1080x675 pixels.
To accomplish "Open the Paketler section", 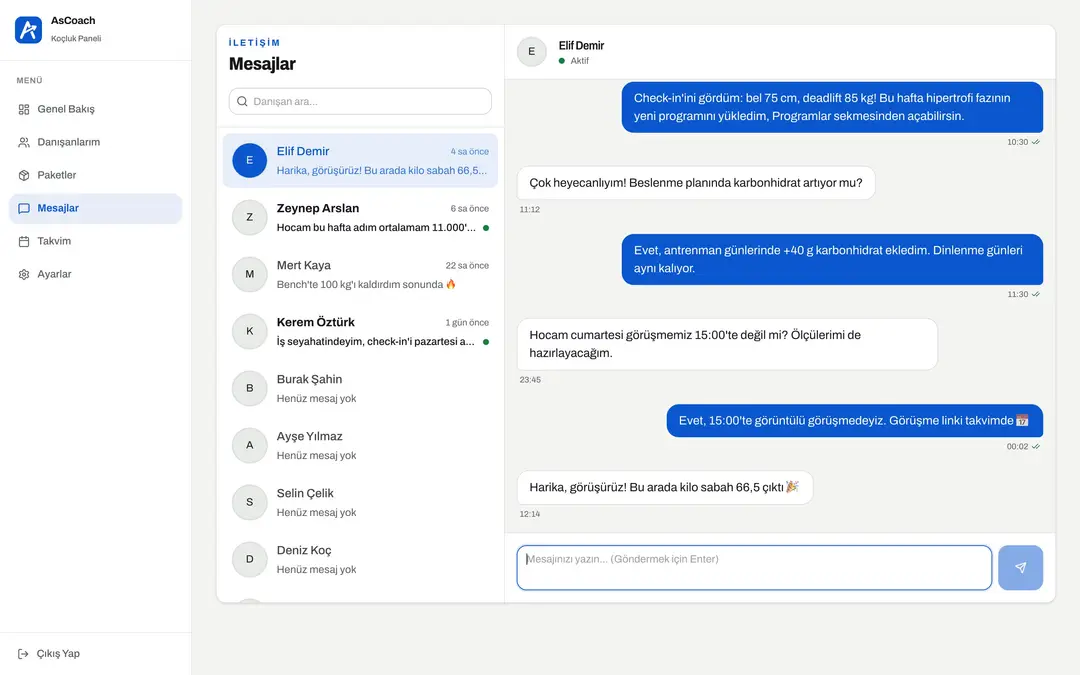I will tap(96, 176).
